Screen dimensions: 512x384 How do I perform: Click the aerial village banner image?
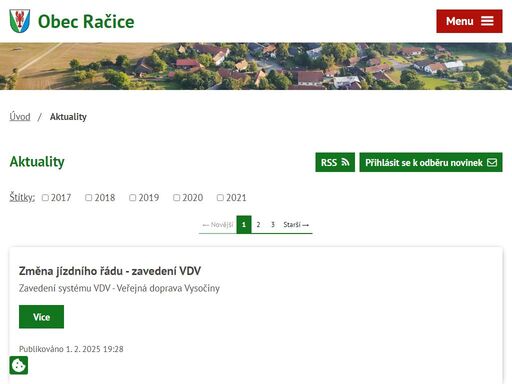(x=256, y=66)
